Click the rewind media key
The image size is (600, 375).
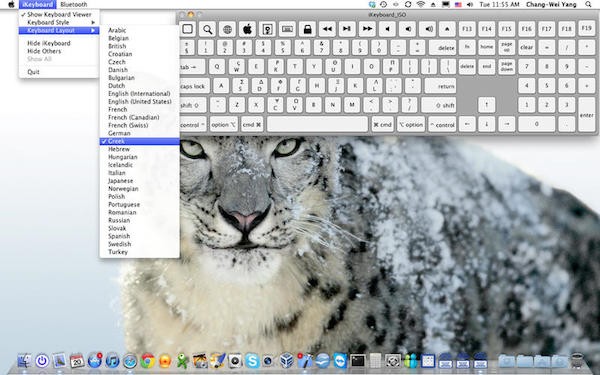(x=327, y=29)
